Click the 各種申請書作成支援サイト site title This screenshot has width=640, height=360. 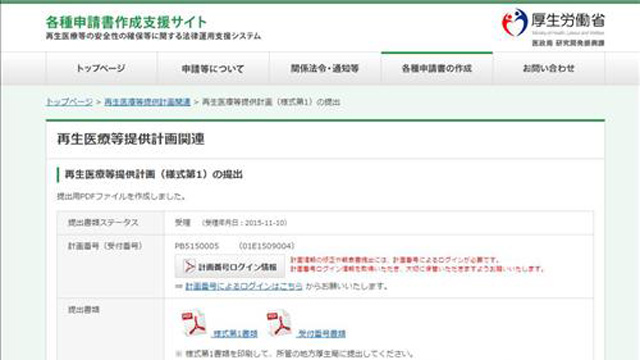tap(126, 22)
